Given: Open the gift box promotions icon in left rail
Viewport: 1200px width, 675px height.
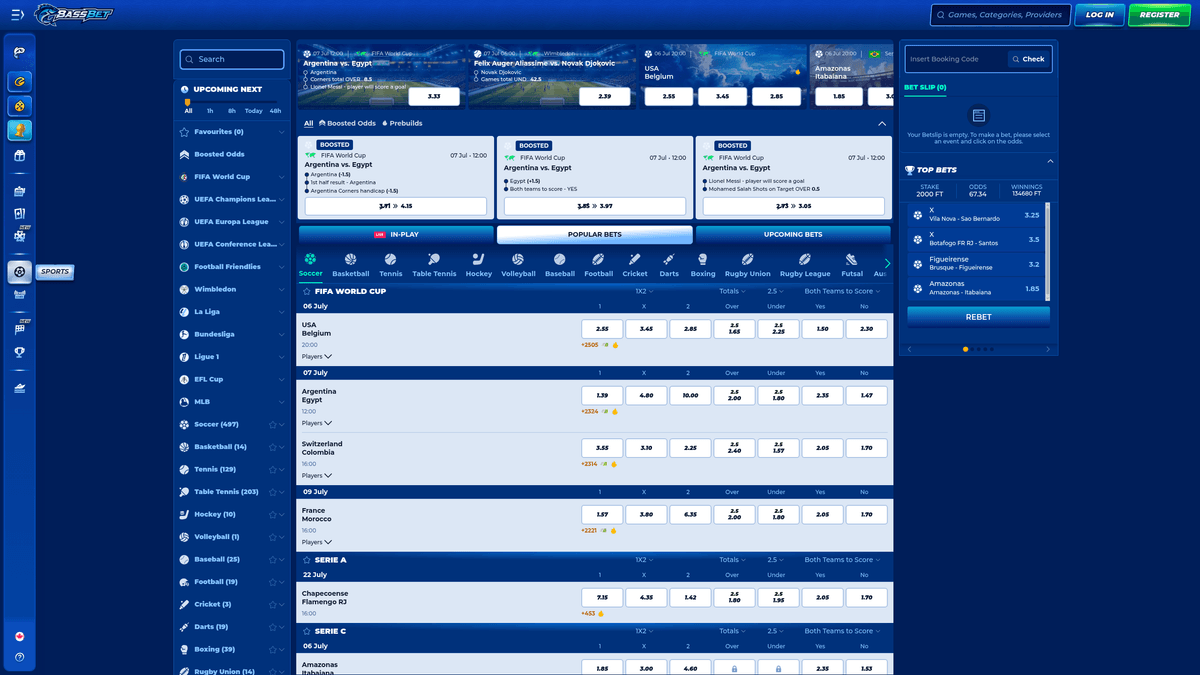Looking at the screenshot, I should click(19, 156).
